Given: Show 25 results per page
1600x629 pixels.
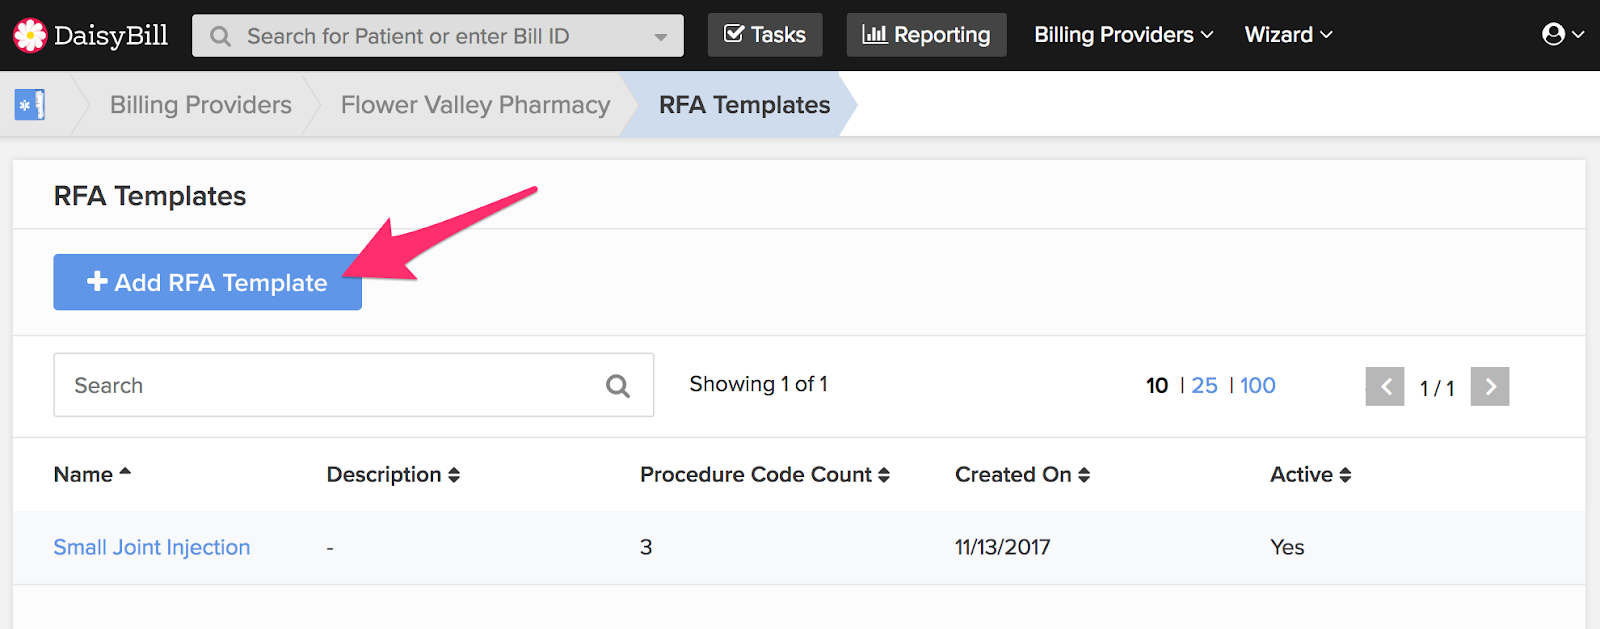Looking at the screenshot, I should coord(1204,386).
